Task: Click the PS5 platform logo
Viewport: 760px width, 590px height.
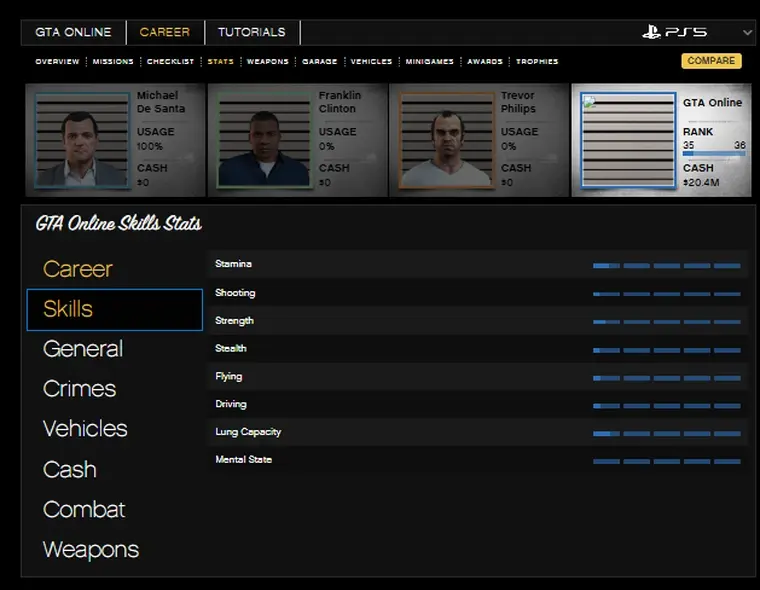Action: point(675,32)
